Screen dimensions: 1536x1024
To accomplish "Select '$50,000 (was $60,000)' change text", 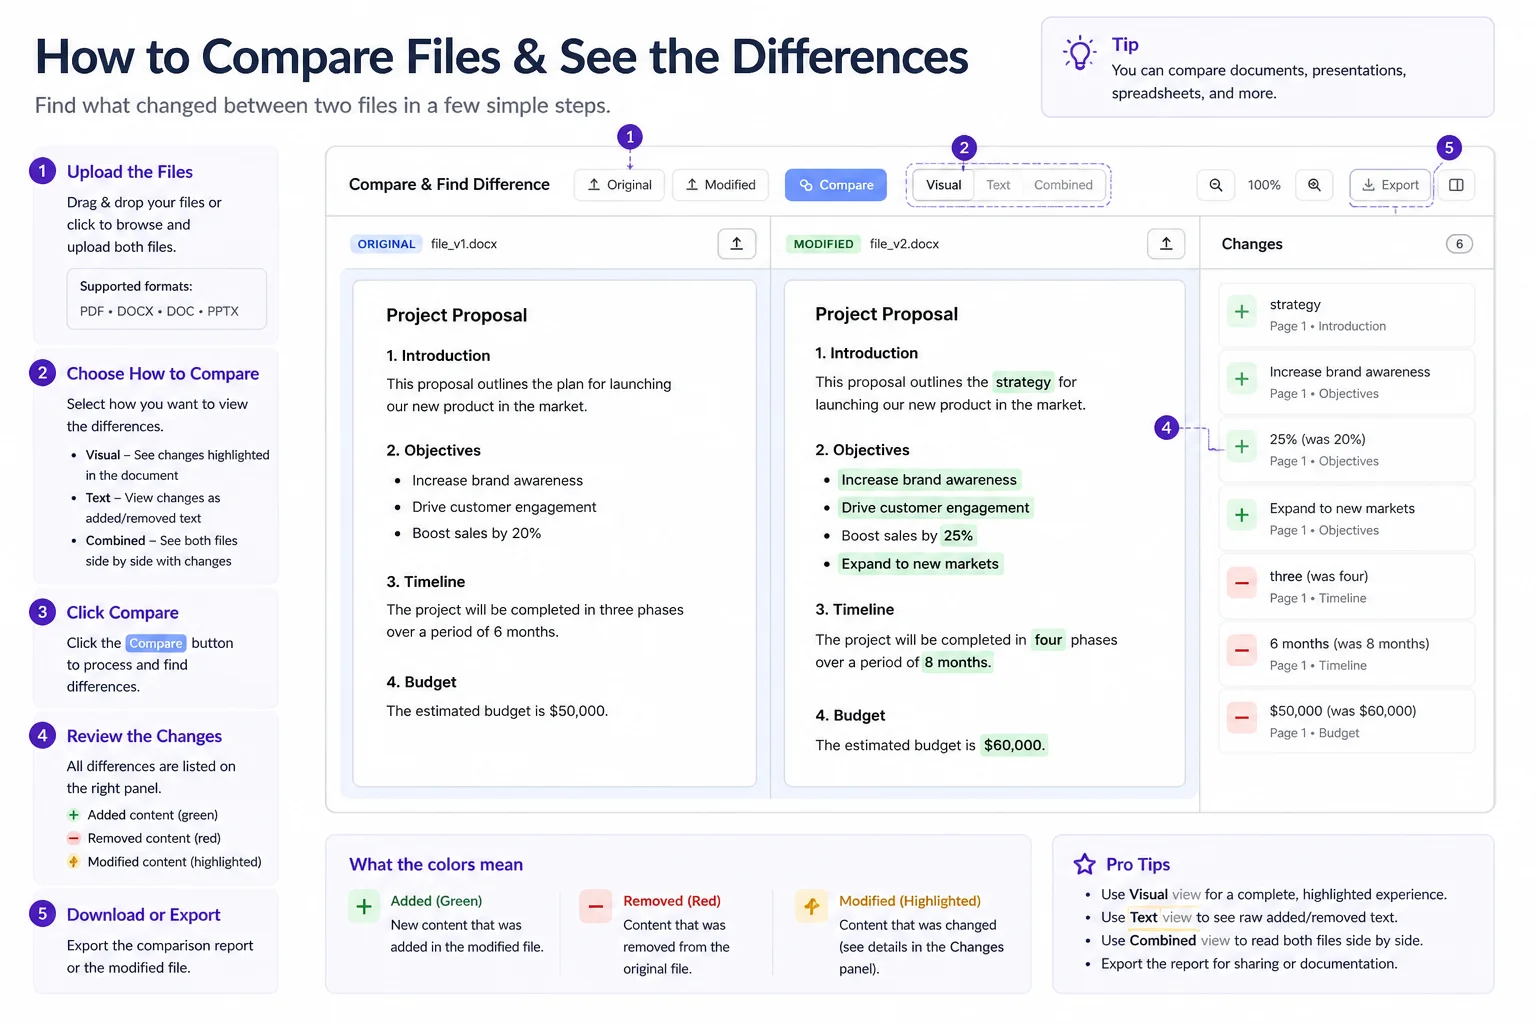I will (x=1343, y=711).
